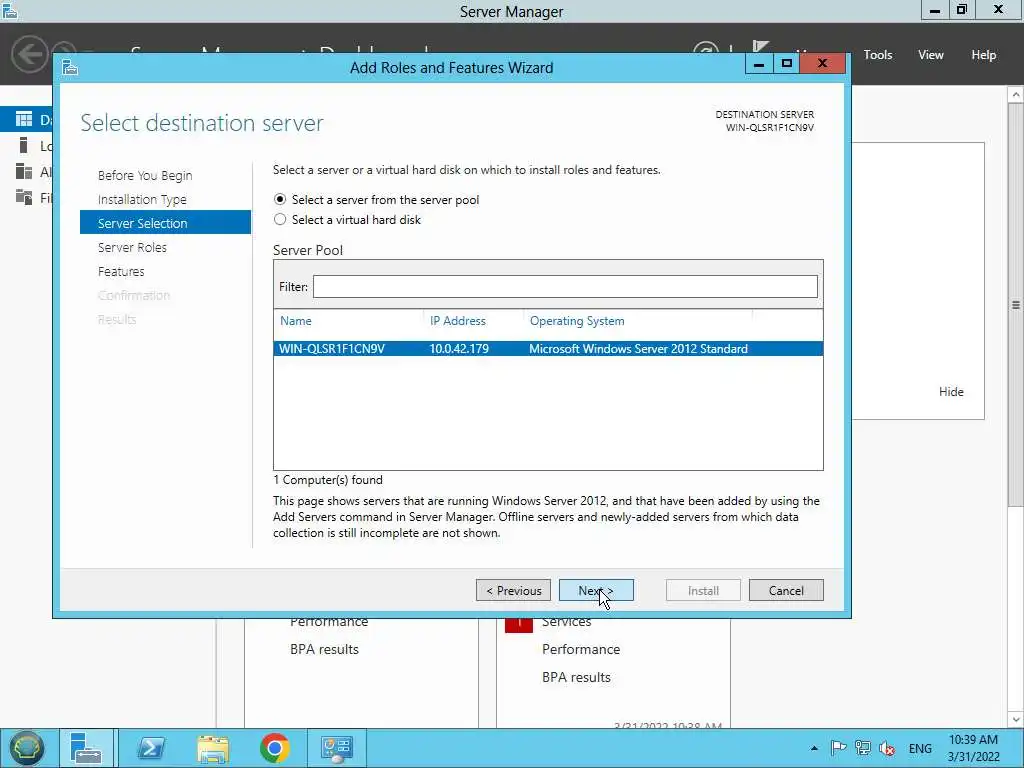Choose Select a virtual hard disk option
This screenshot has height=768, width=1024.
click(x=280, y=219)
